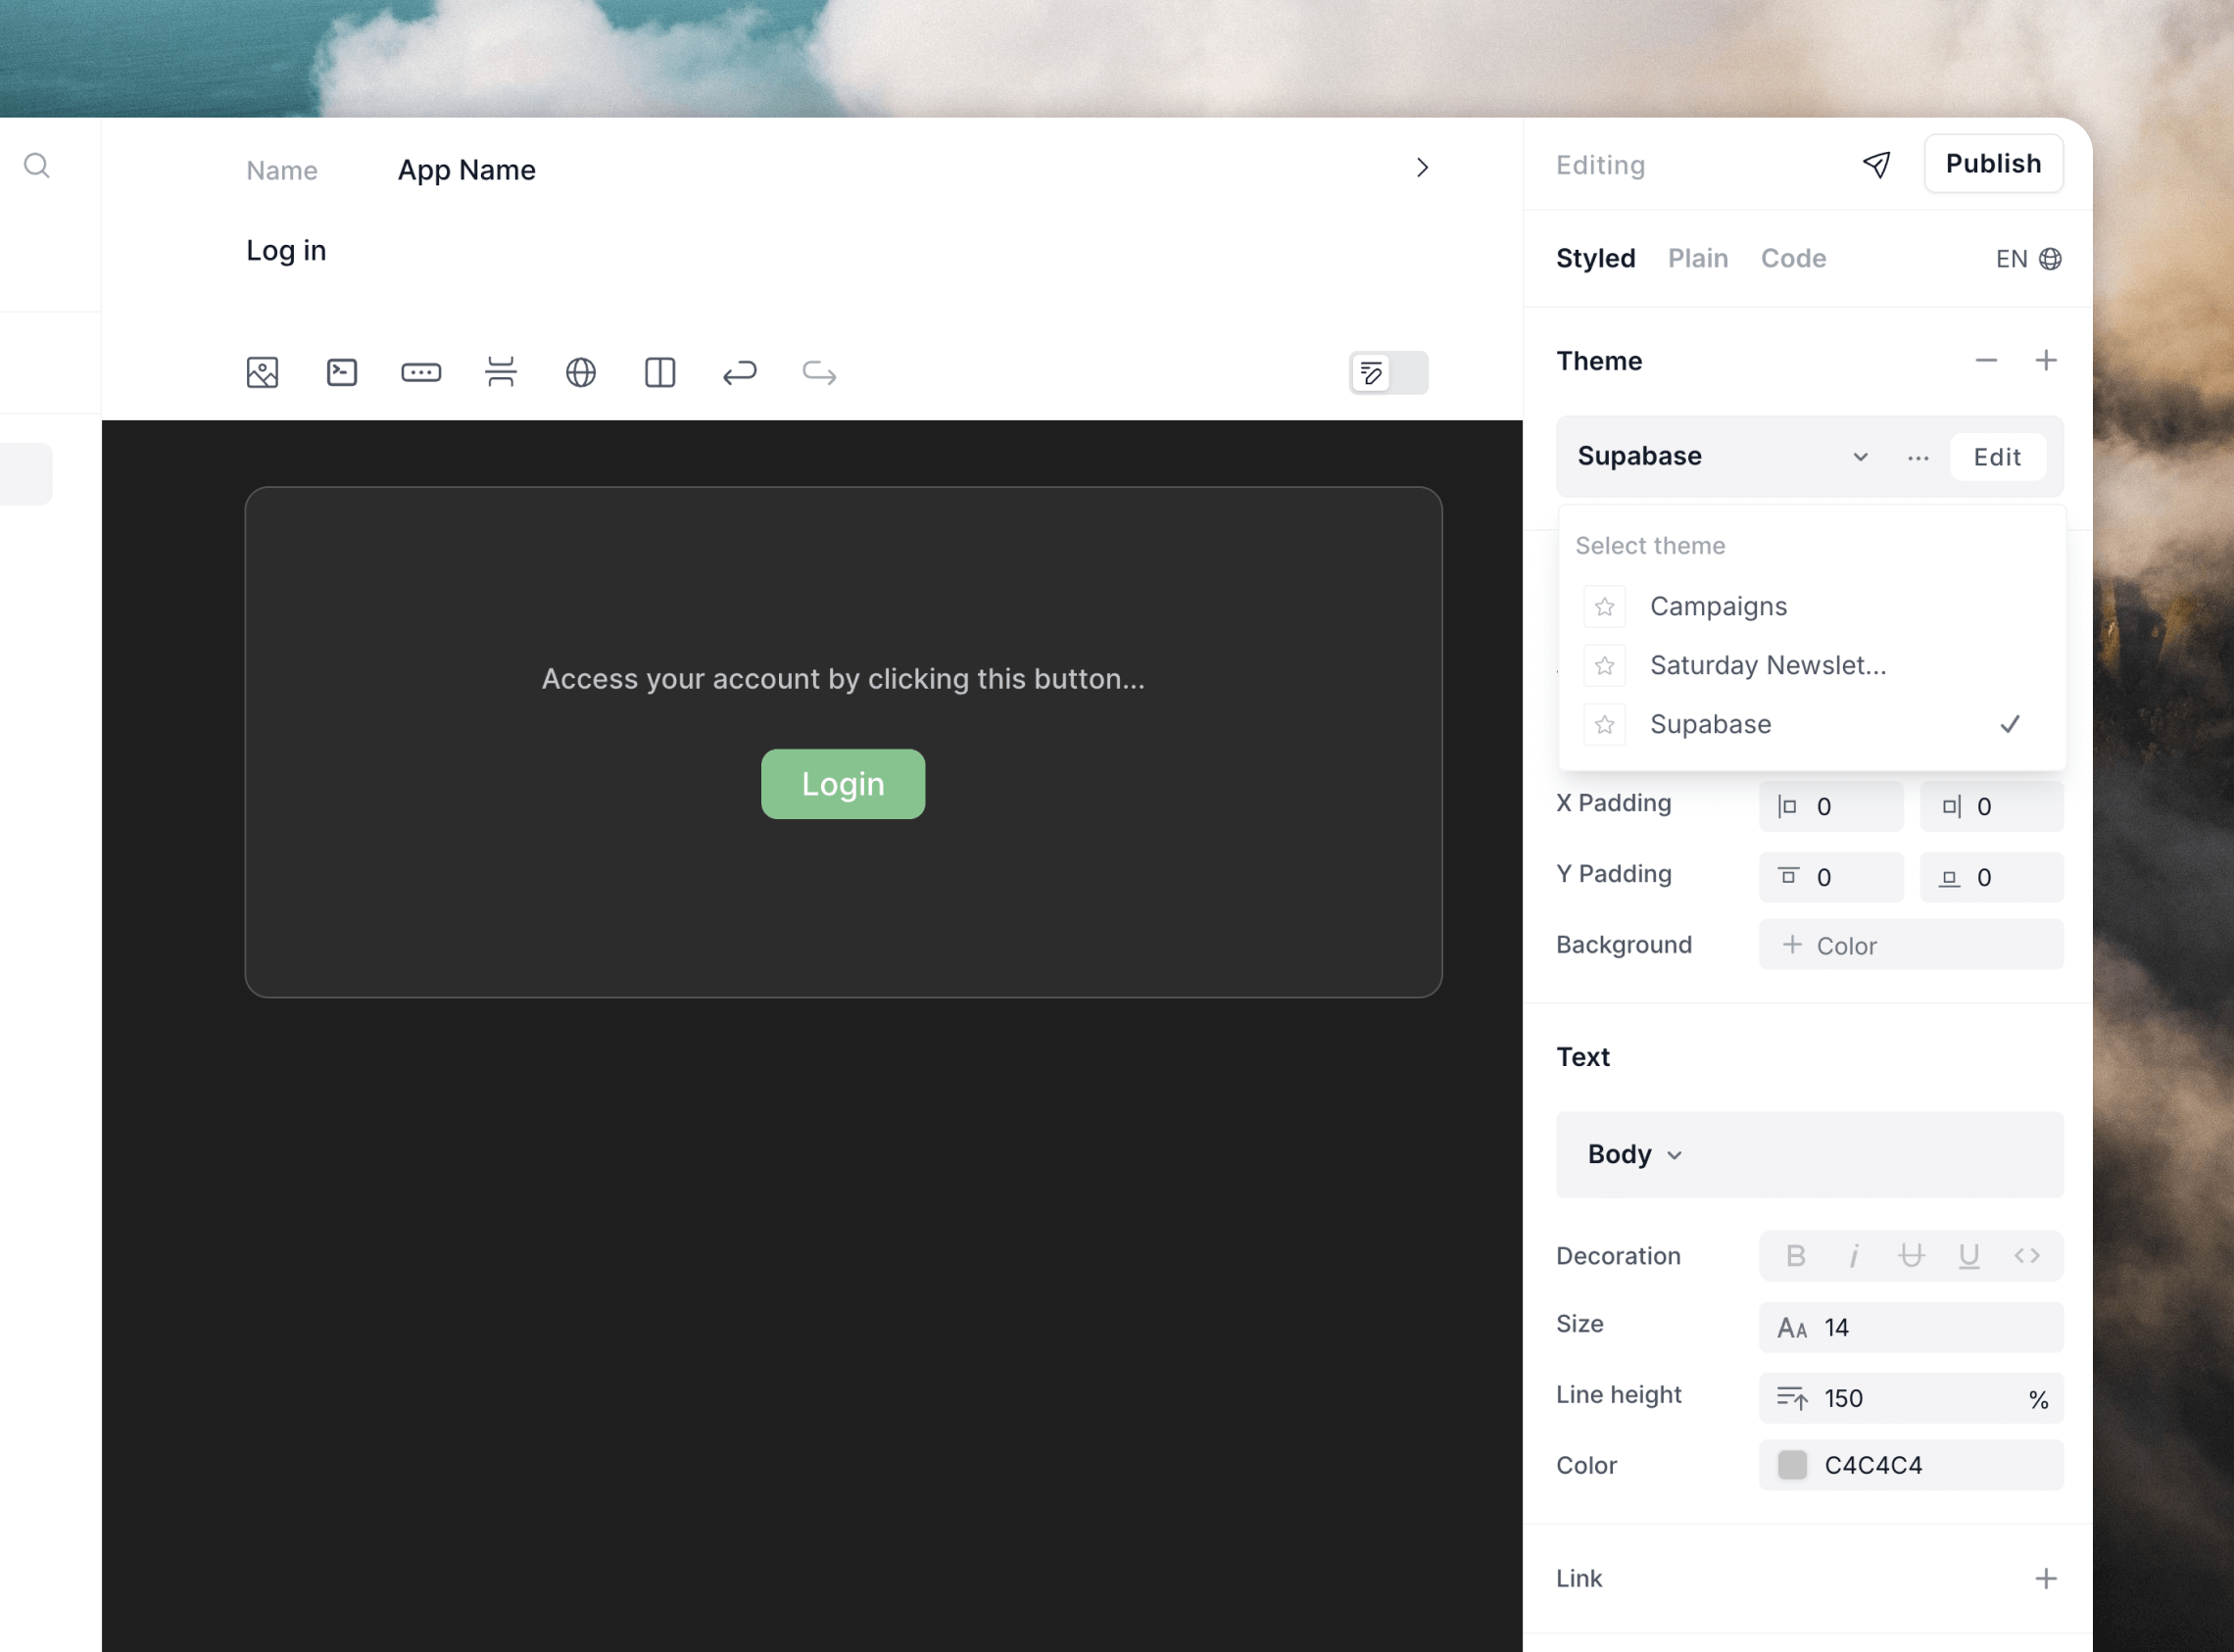The image size is (2234, 1652).
Task: Click the Select theme label
Action: pos(1650,546)
